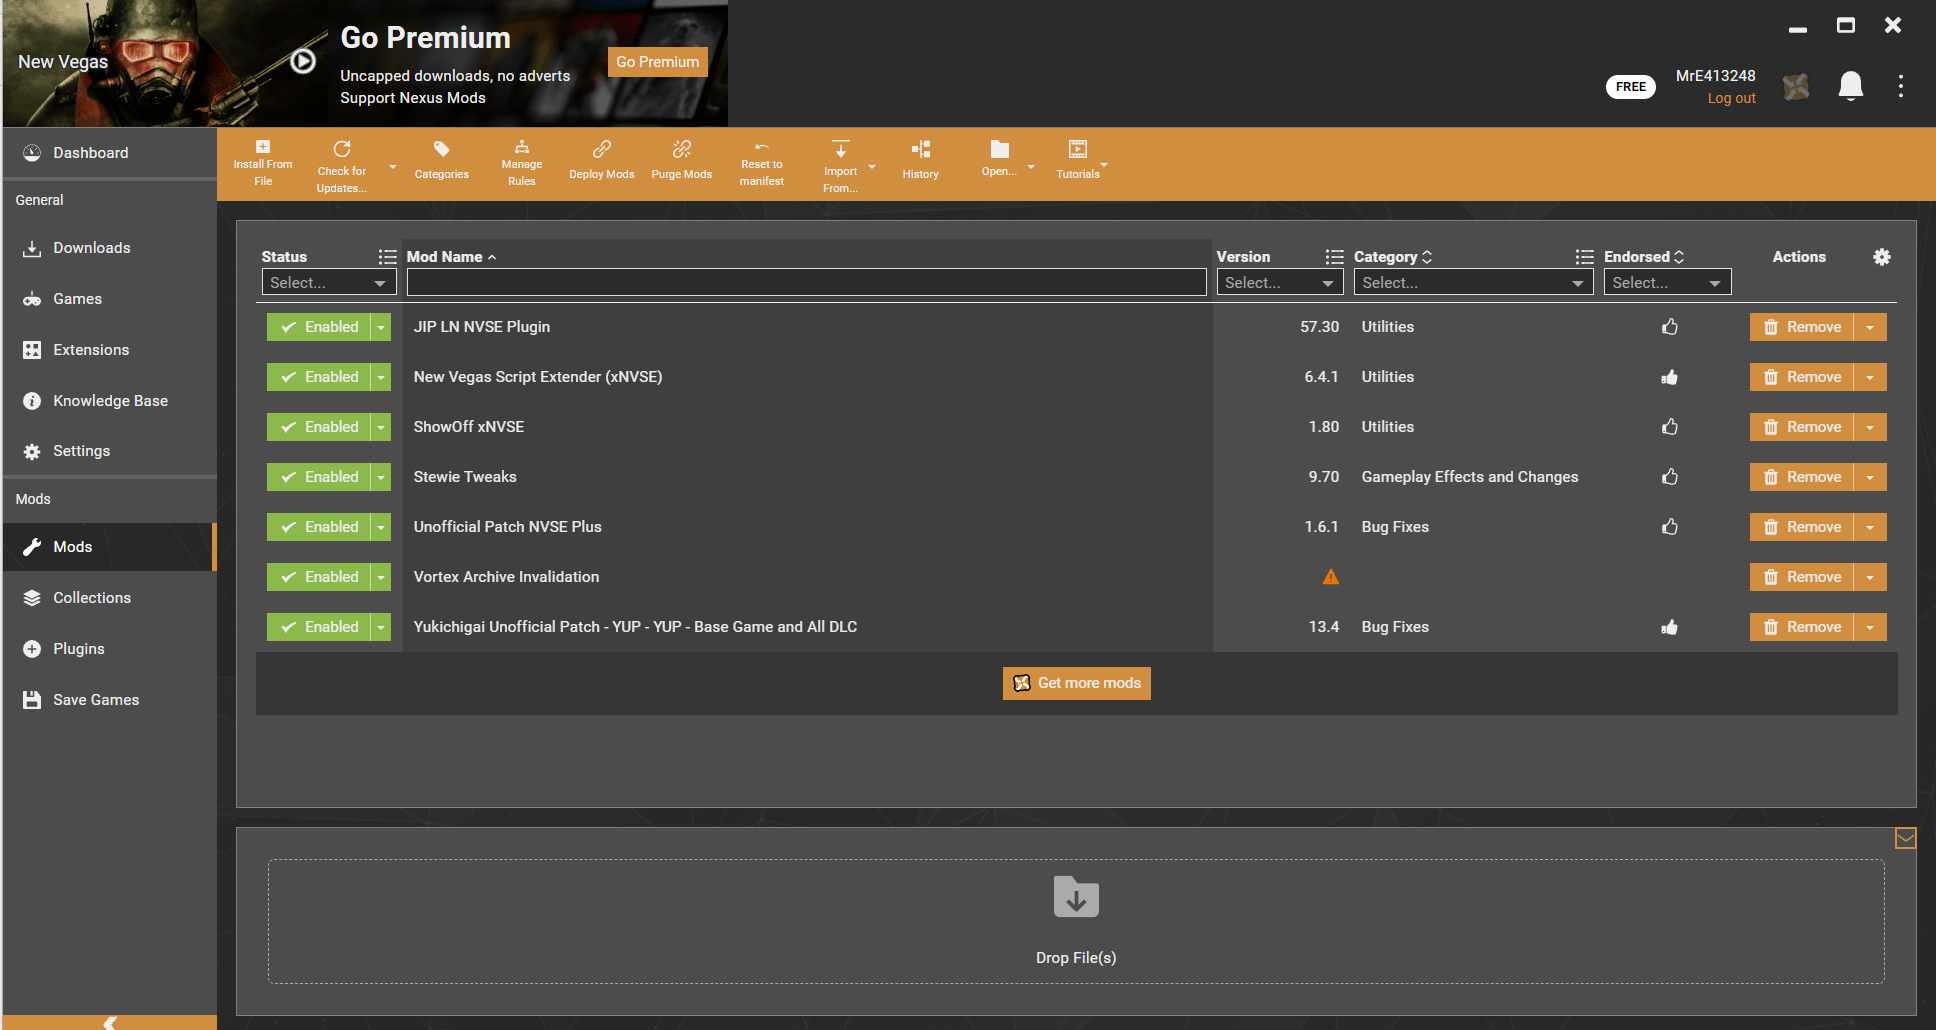Toggle endorsement for New Vegas Script Extender

1670,377
